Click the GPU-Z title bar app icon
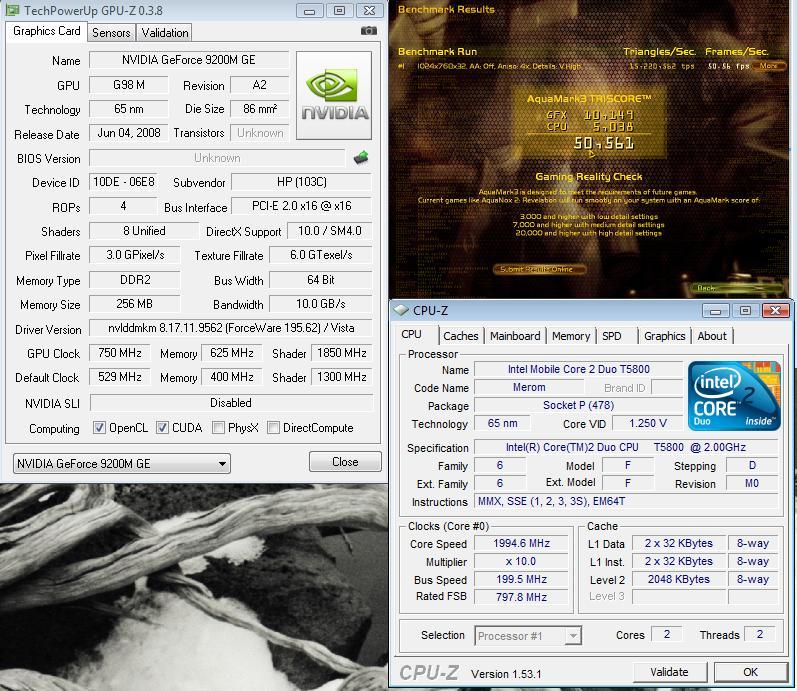Screen dimensions: 797x691 [x=12, y=10]
